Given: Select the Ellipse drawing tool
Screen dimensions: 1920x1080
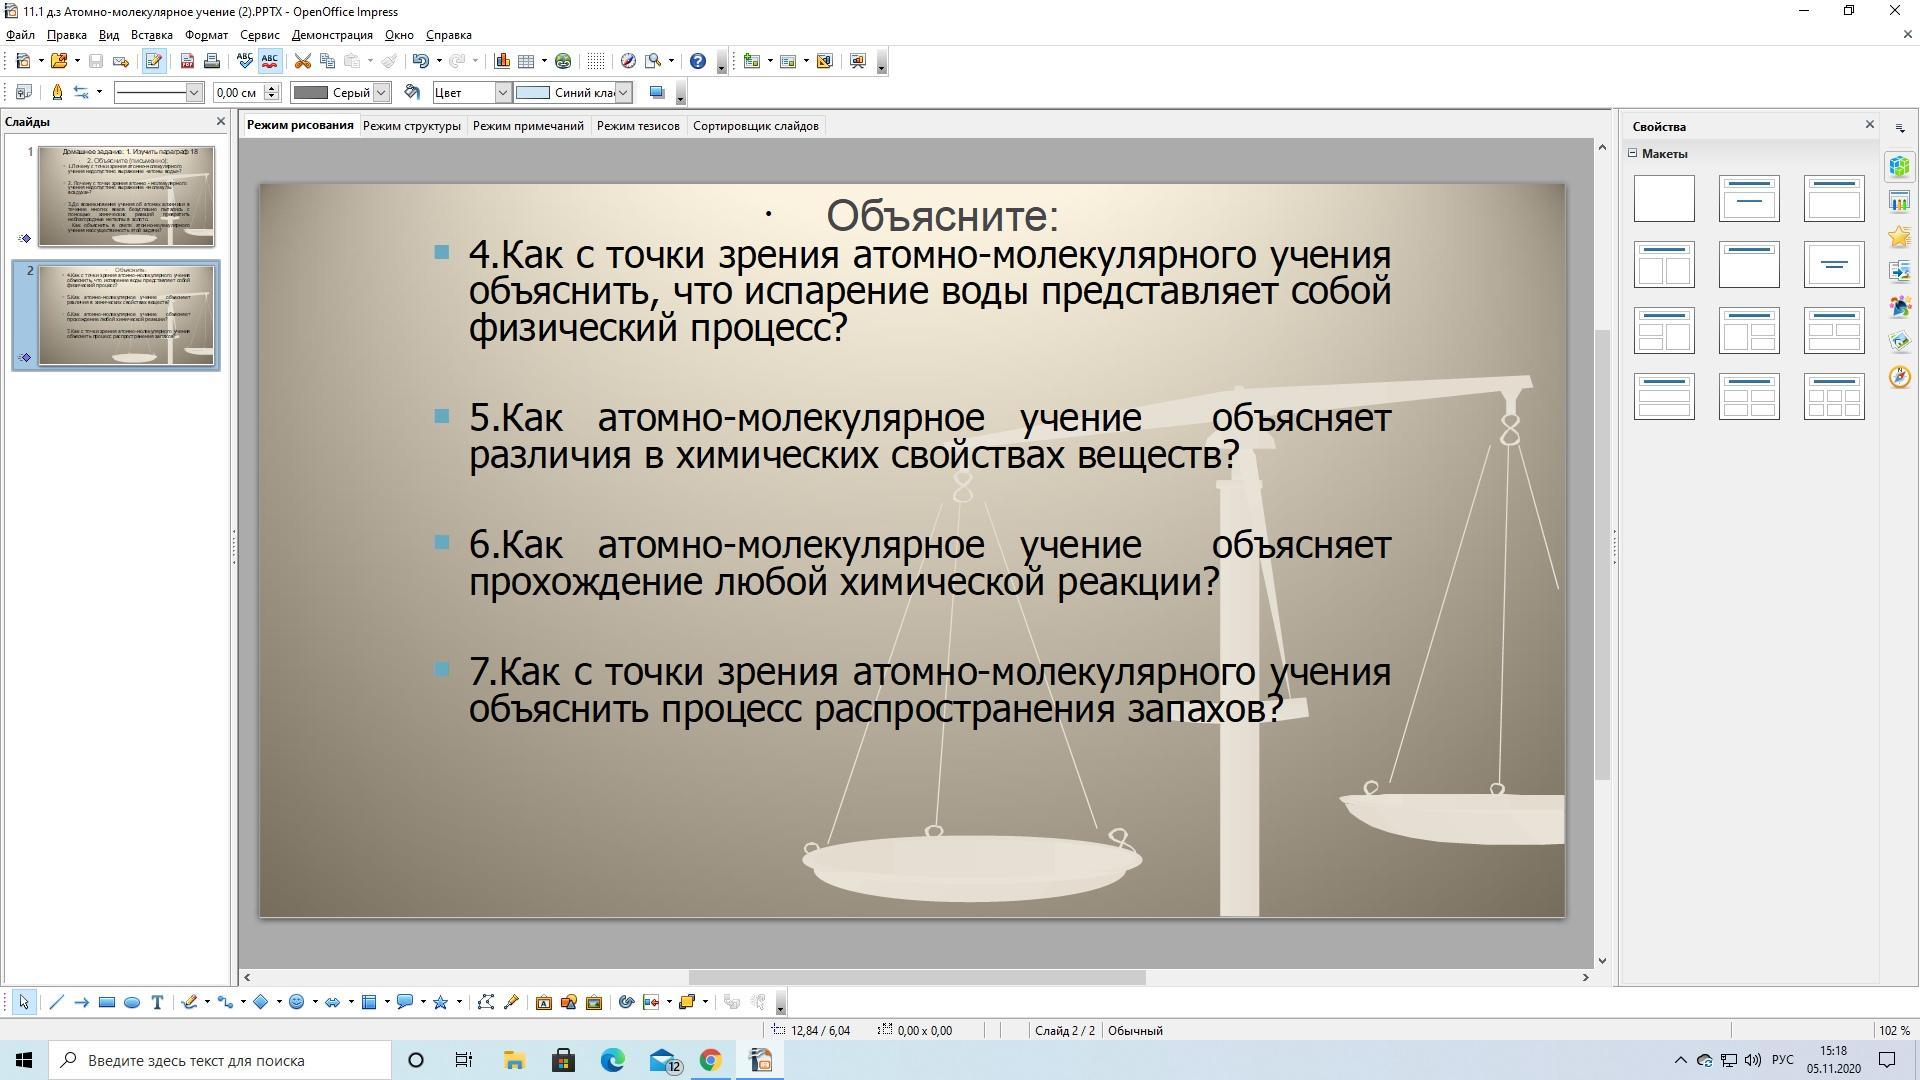Looking at the screenshot, I should 131,1002.
